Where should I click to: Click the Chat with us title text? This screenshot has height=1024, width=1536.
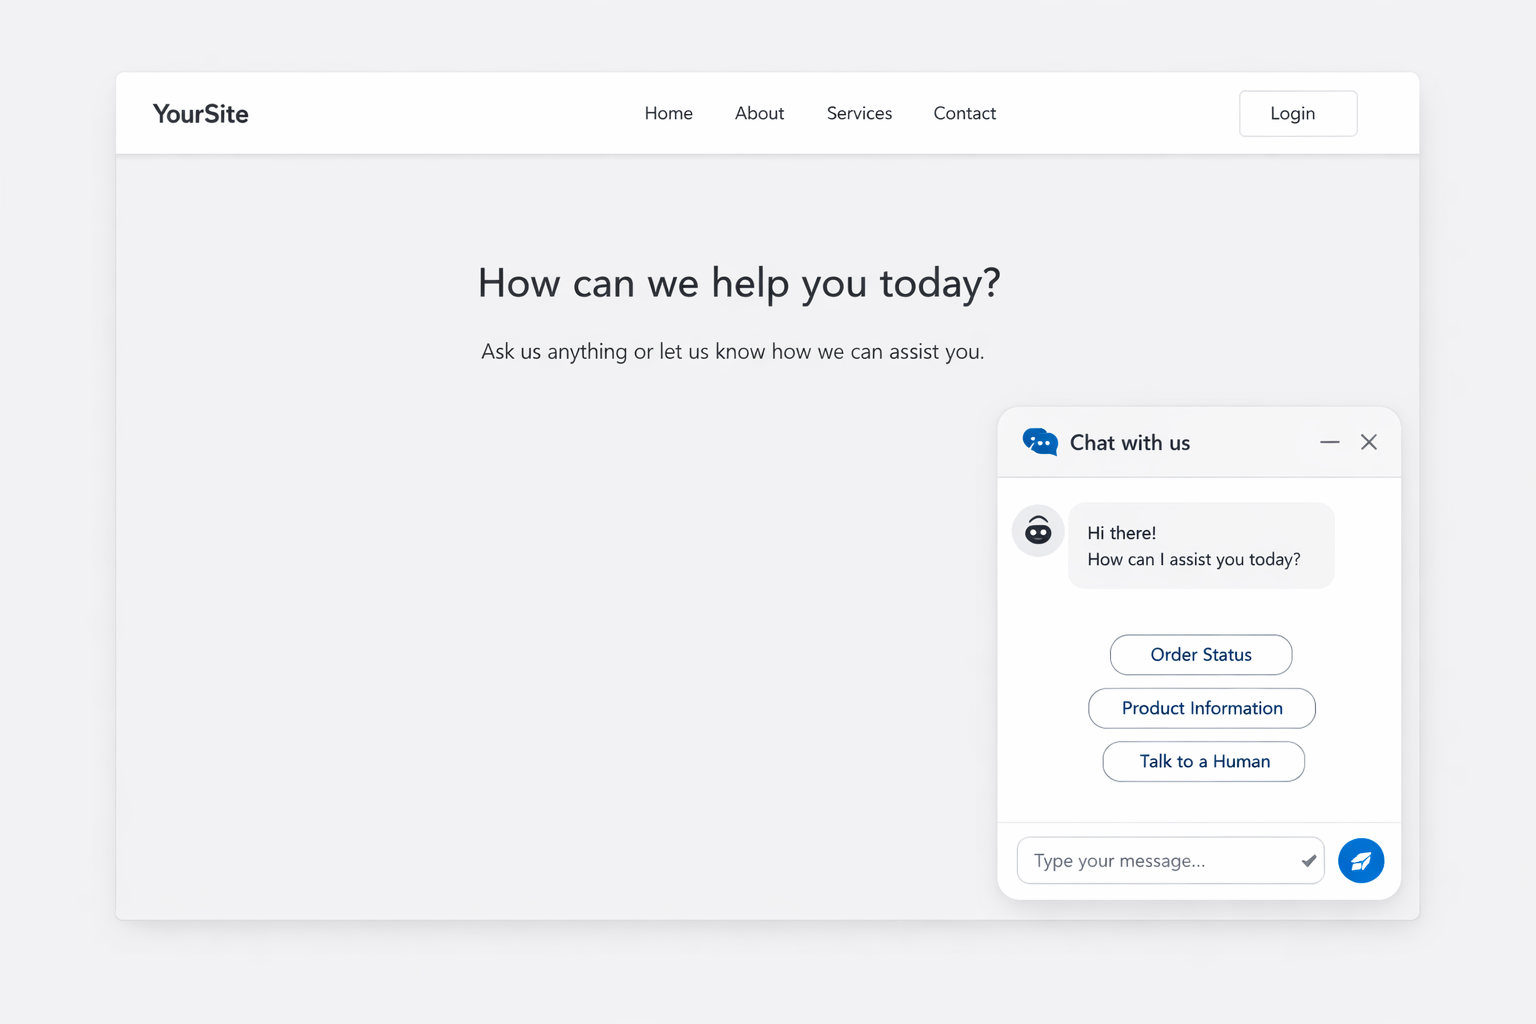[x=1129, y=443]
